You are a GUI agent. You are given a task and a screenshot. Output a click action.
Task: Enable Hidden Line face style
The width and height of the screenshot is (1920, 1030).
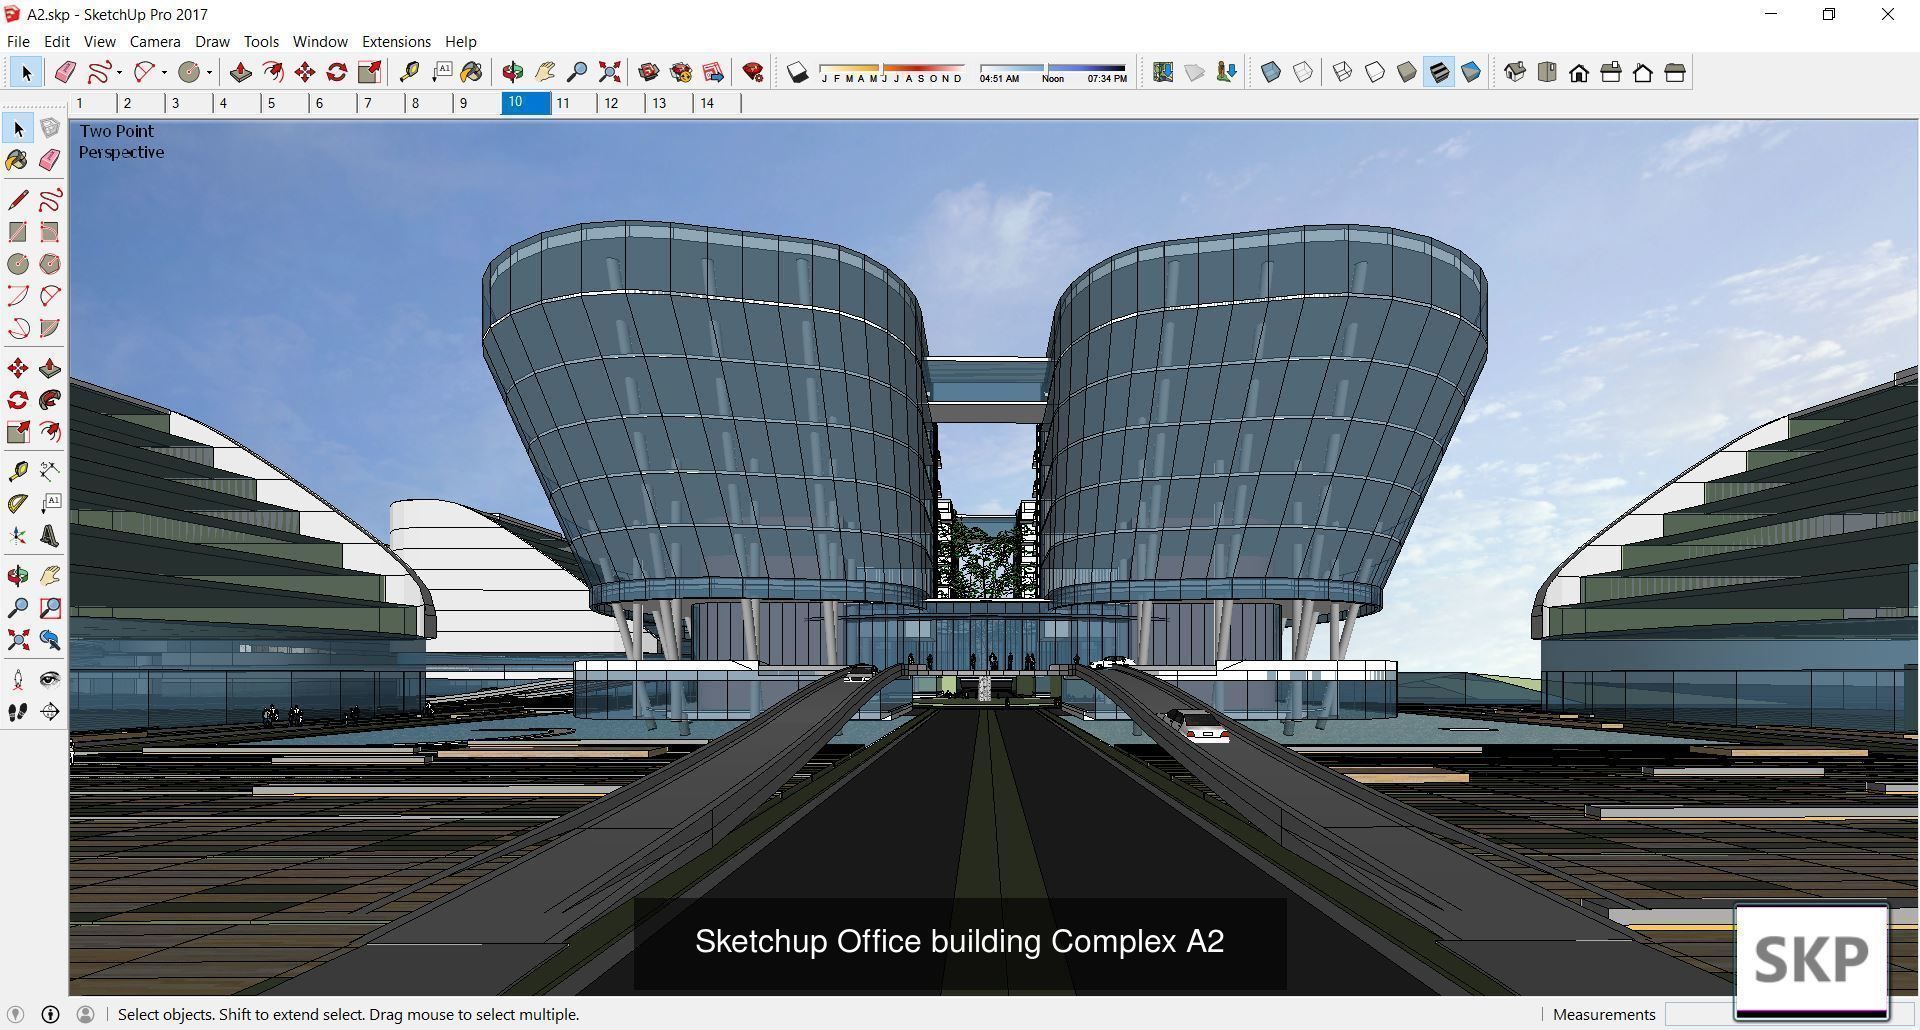click(x=1375, y=72)
